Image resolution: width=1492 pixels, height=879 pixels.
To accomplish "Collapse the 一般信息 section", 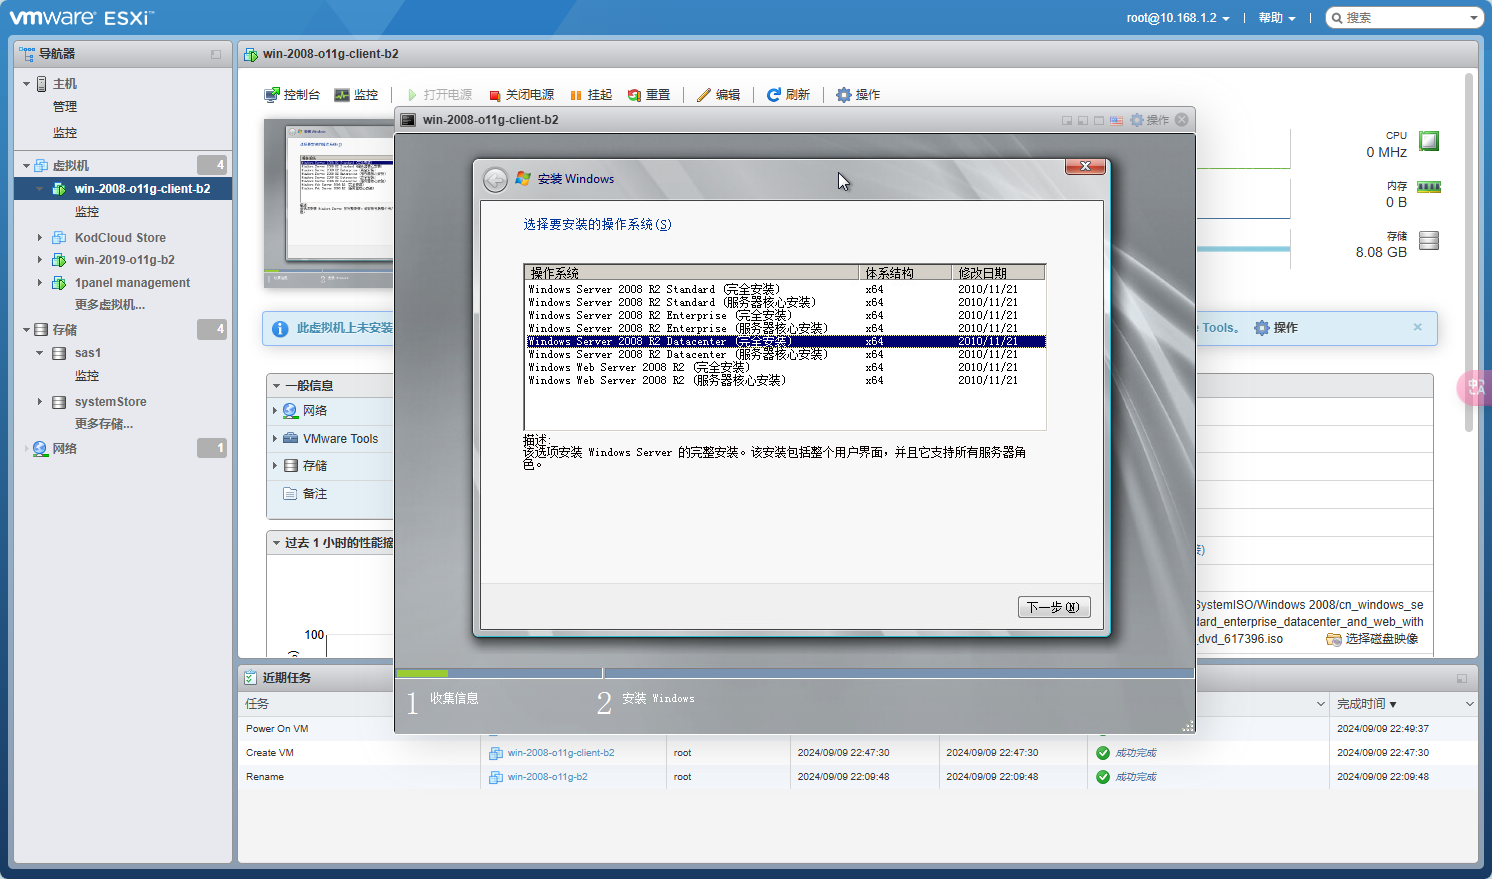I will 276,386.
